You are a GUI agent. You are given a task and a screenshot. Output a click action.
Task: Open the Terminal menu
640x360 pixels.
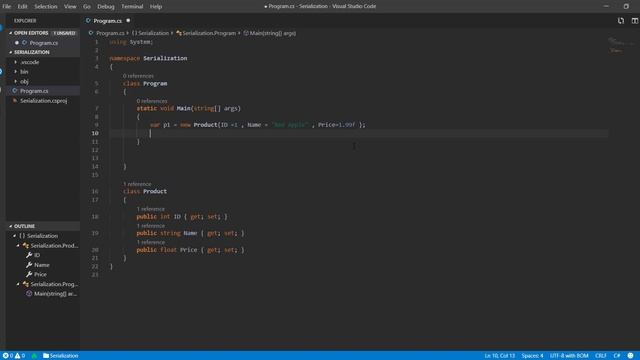click(x=132, y=7)
